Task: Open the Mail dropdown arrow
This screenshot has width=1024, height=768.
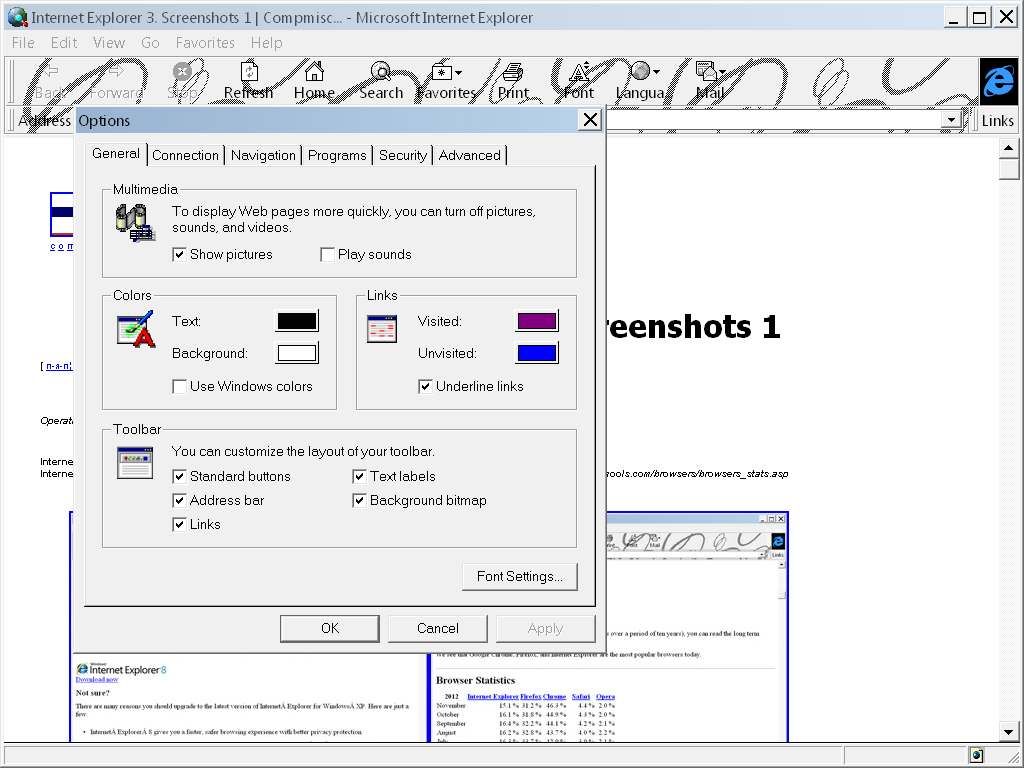Action: pos(723,72)
